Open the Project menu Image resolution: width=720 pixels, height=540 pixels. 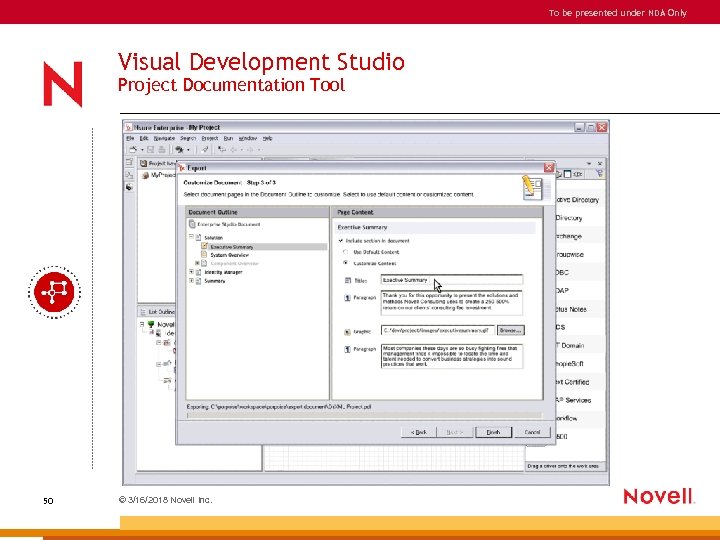click(210, 138)
